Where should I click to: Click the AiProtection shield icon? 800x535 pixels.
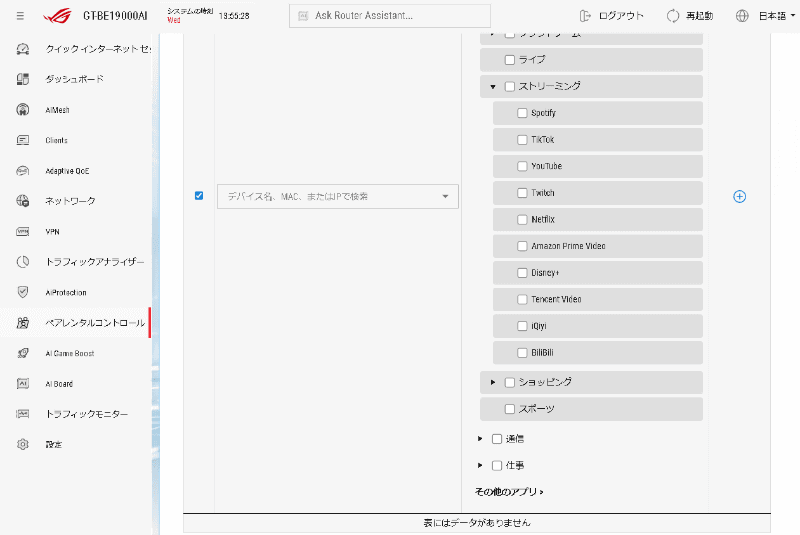pyautogui.click(x=22, y=292)
